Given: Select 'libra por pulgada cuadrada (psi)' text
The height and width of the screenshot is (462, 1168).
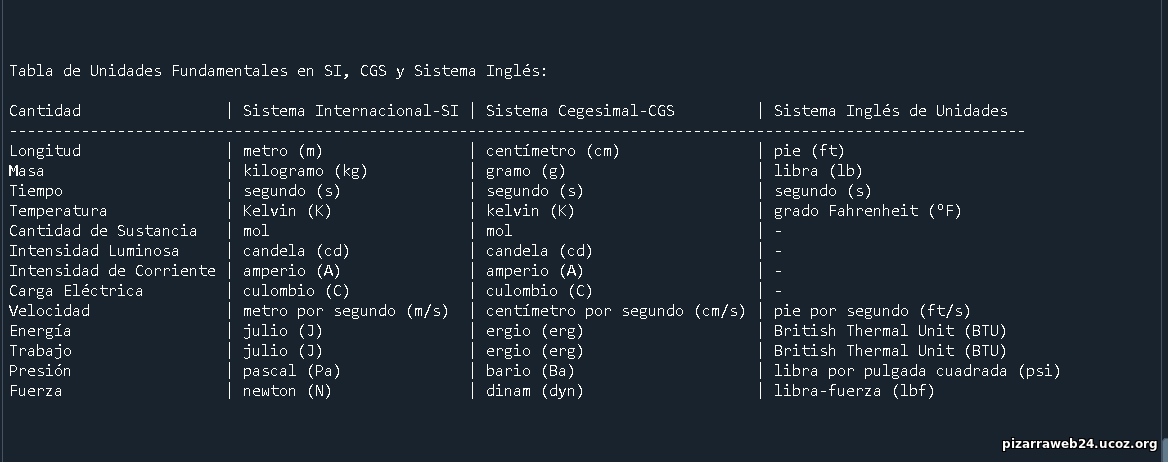Looking at the screenshot, I should click(x=917, y=371).
